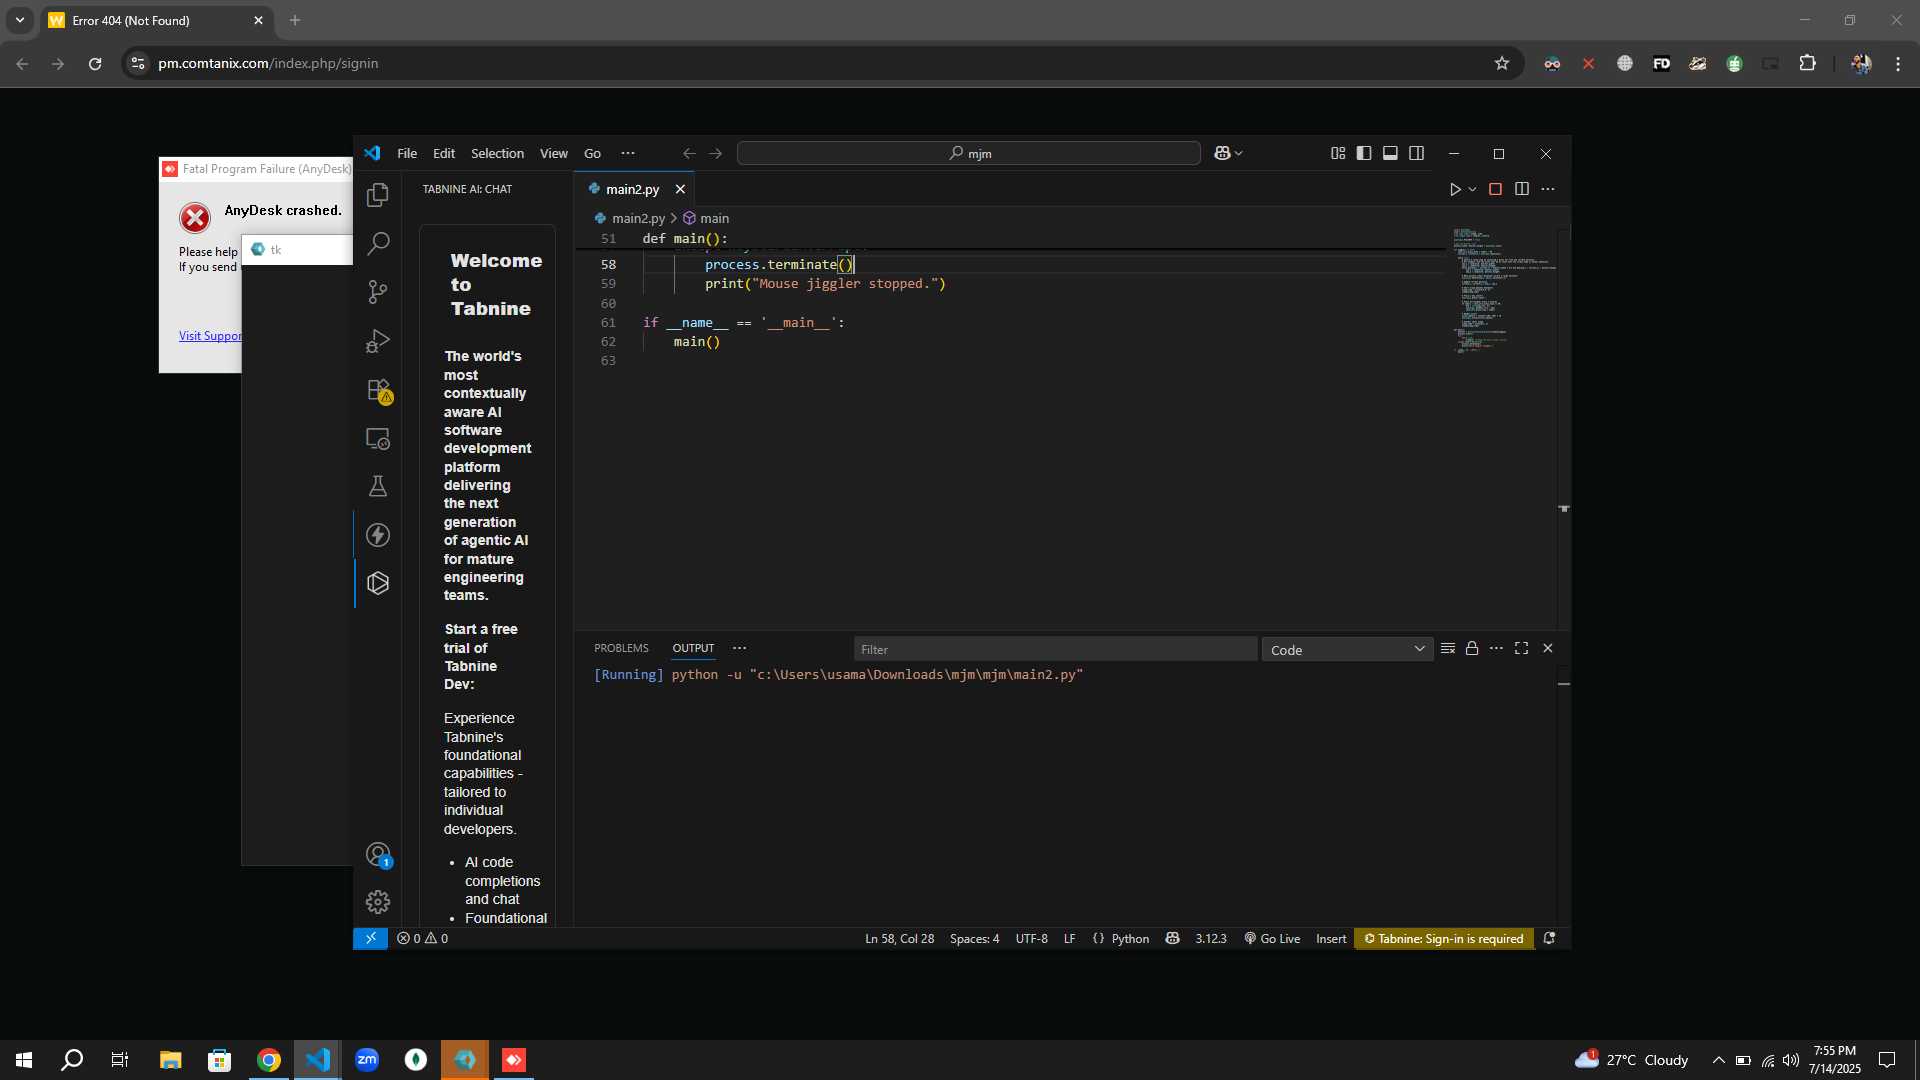This screenshot has width=1920, height=1080.
Task: Split the editor to the right
Action: tap(1522, 189)
